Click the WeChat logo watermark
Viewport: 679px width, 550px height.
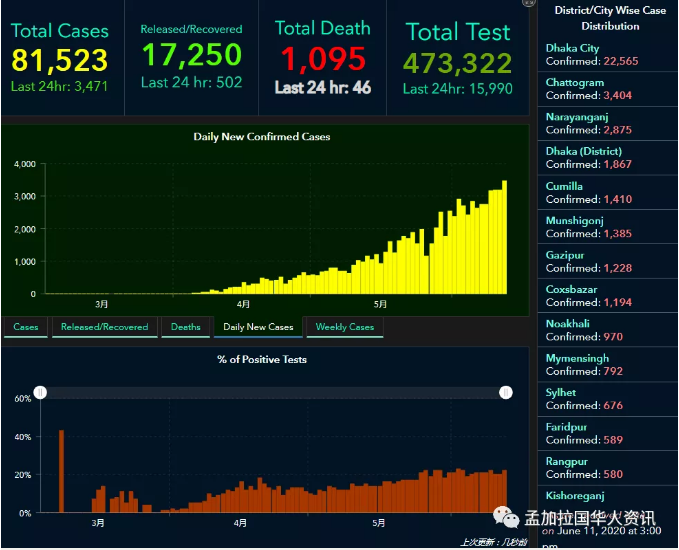pos(506,517)
